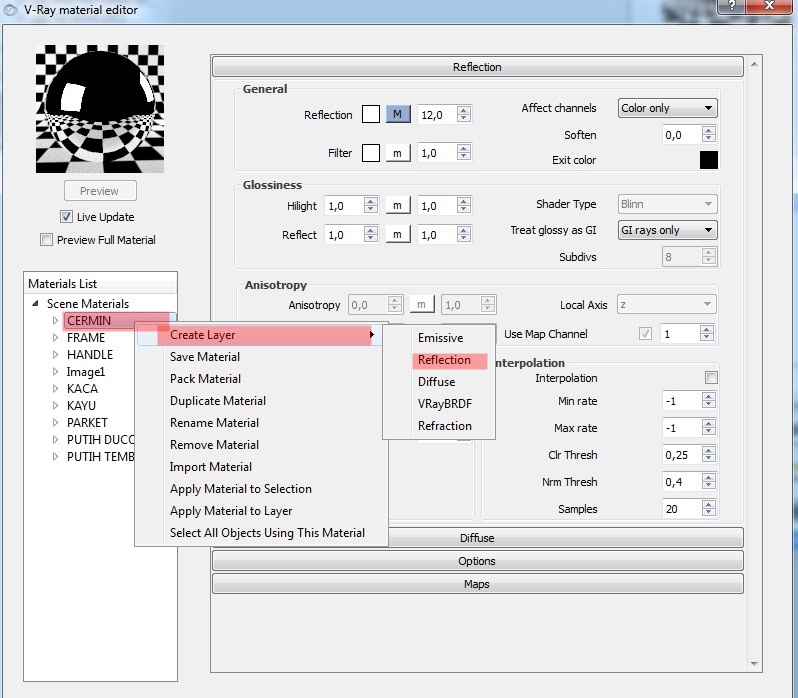Select Reflection in the submenu
The image size is (798, 698).
pyautogui.click(x=439, y=360)
